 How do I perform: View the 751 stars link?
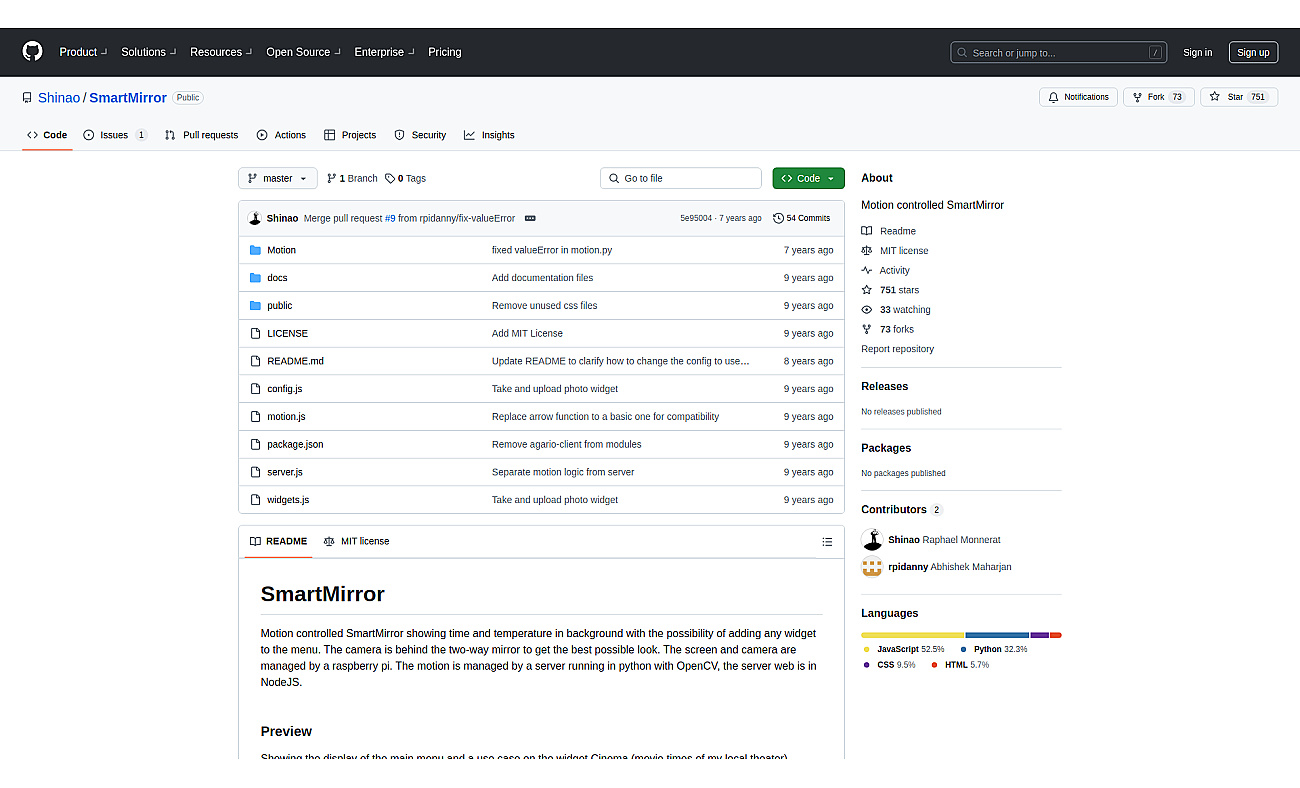(899, 290)
